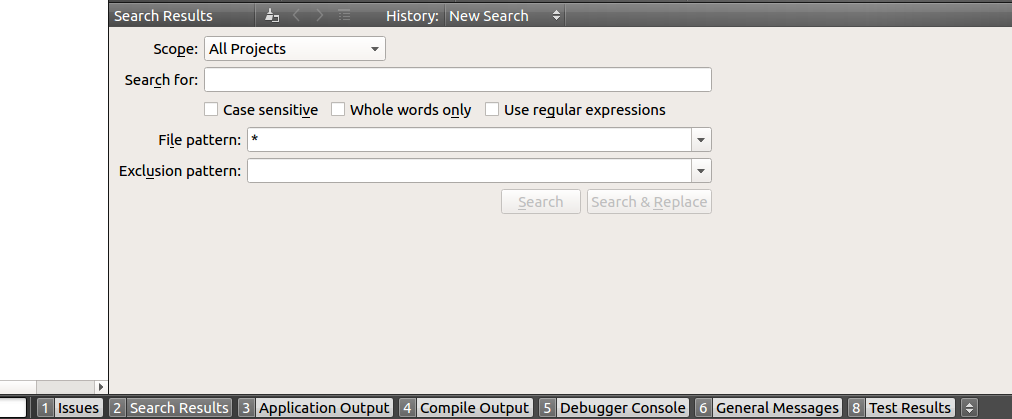This screenshot has height=419, width=1012.
Task: Open History New Search dropdown
Action: click(x=504, y=16)
